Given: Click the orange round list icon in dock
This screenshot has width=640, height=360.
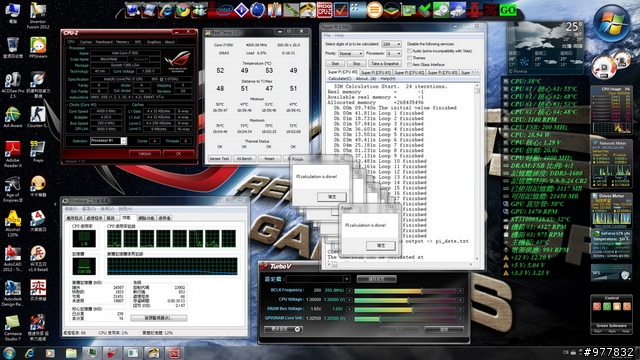Looking at the screenshot, I should (x=374, y=10).
